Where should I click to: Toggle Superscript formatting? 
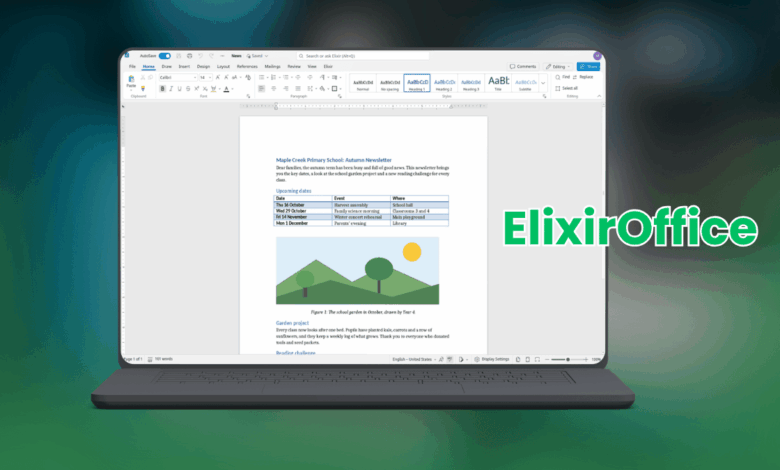click(196, 89)
